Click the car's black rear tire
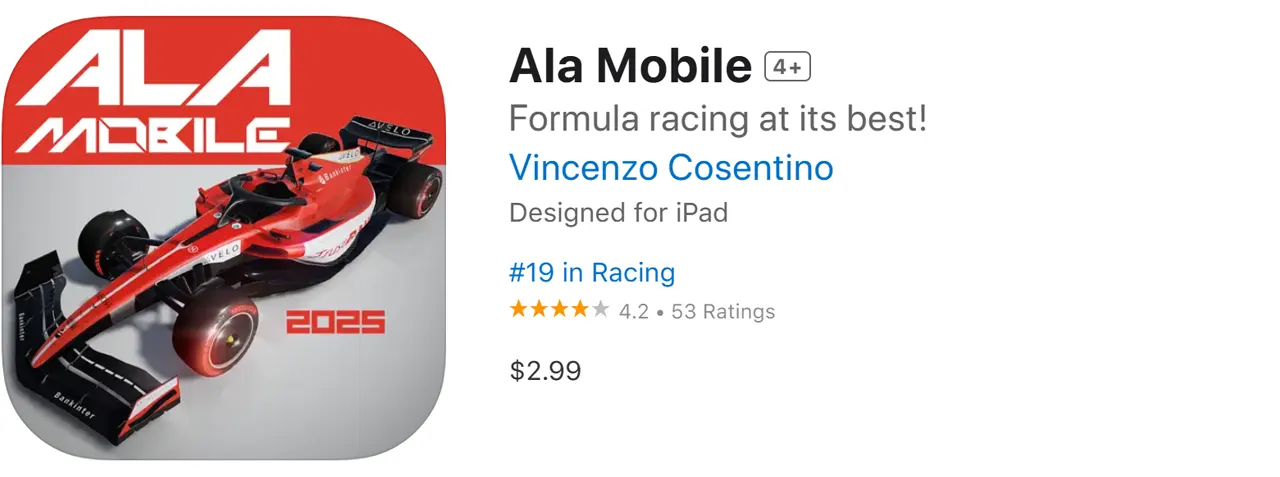Screen dimensions: 1280x477 [x=416, y=190]
